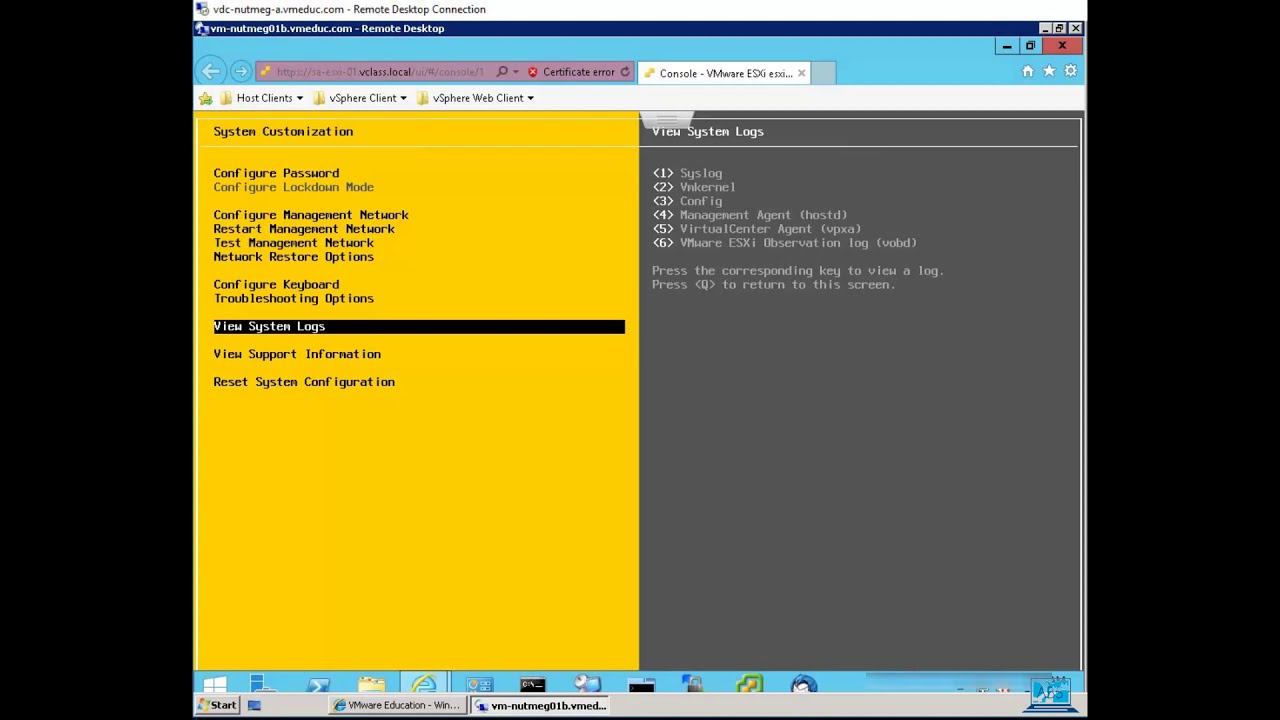Click the address bar URL field
This screenshot has height=720, width=1280.
pos(378,72)
